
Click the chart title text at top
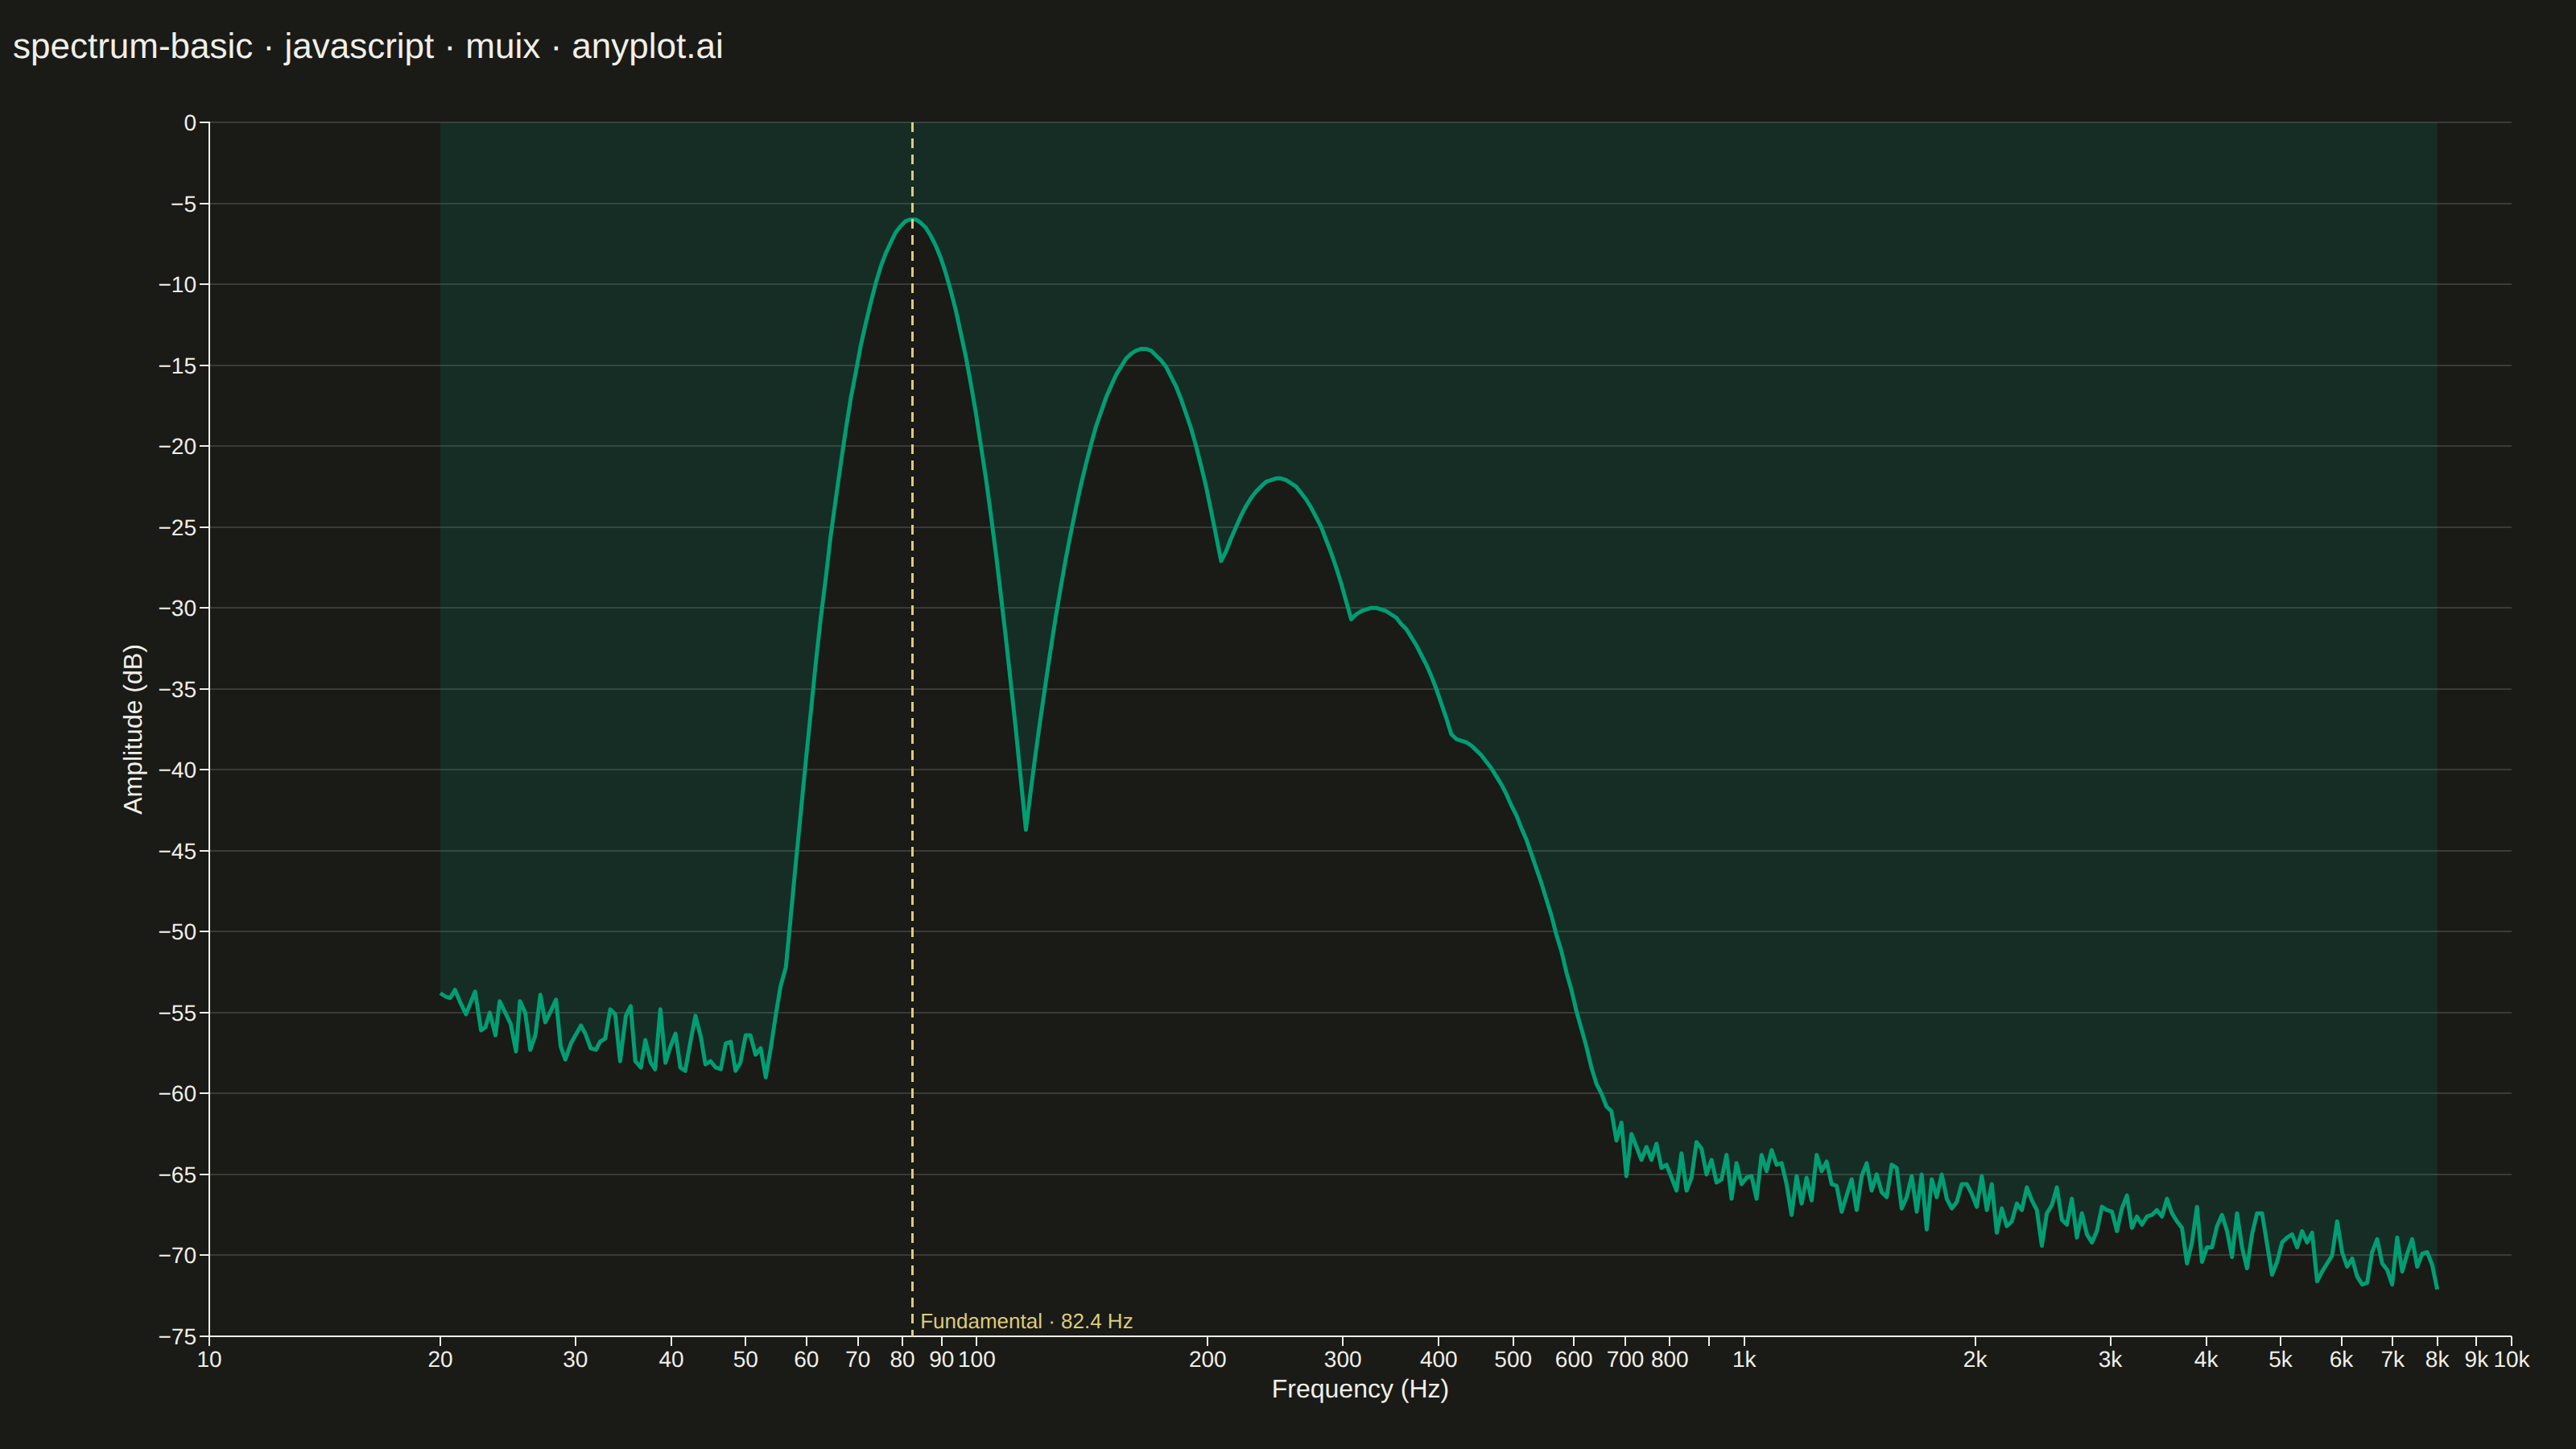[x=368, y=46]
